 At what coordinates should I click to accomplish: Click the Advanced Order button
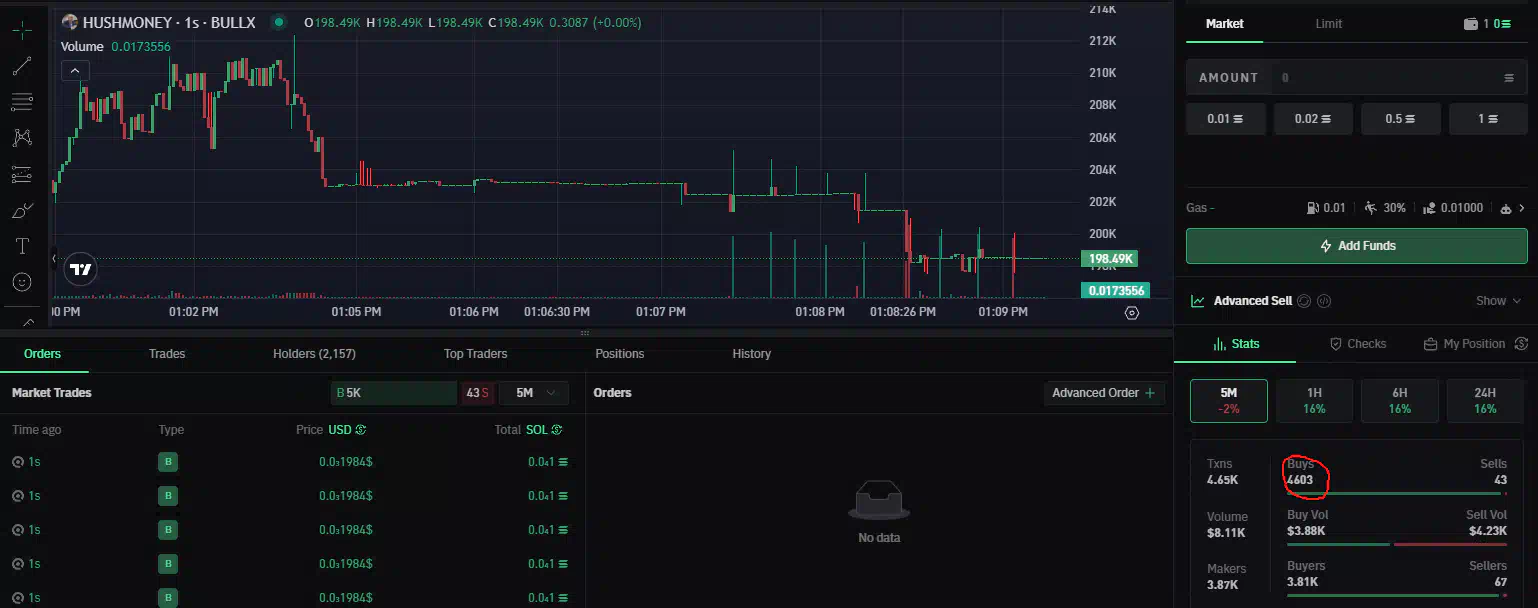tap(1105, 393)
